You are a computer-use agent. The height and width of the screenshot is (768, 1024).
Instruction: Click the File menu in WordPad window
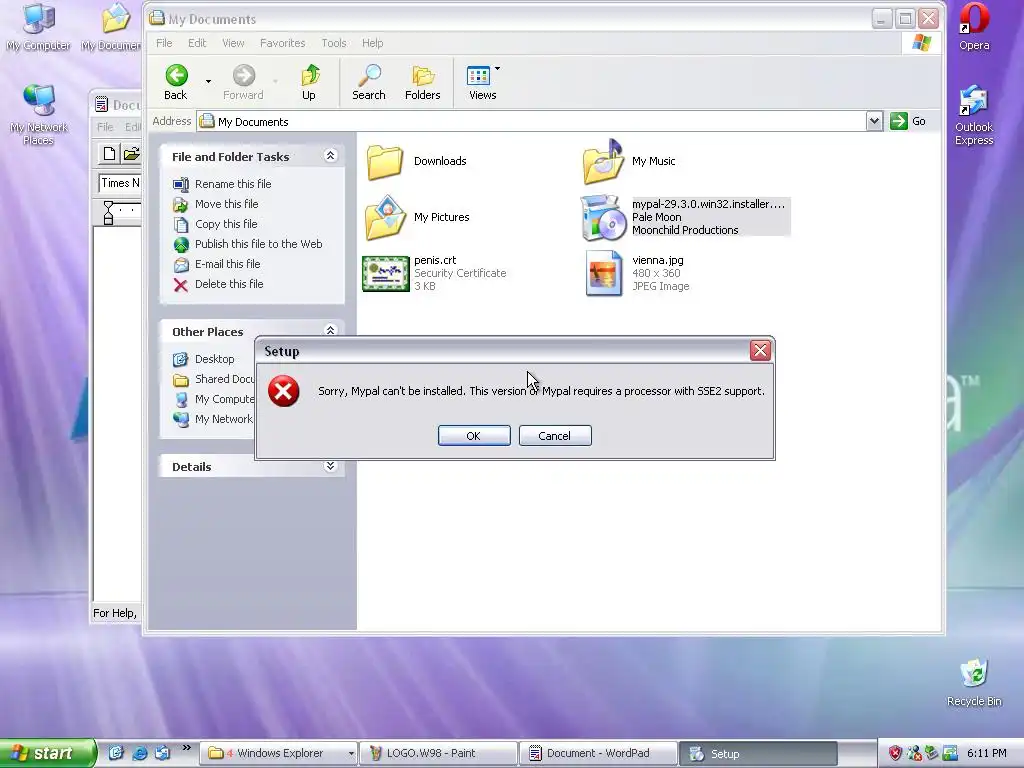pos(105,127)
